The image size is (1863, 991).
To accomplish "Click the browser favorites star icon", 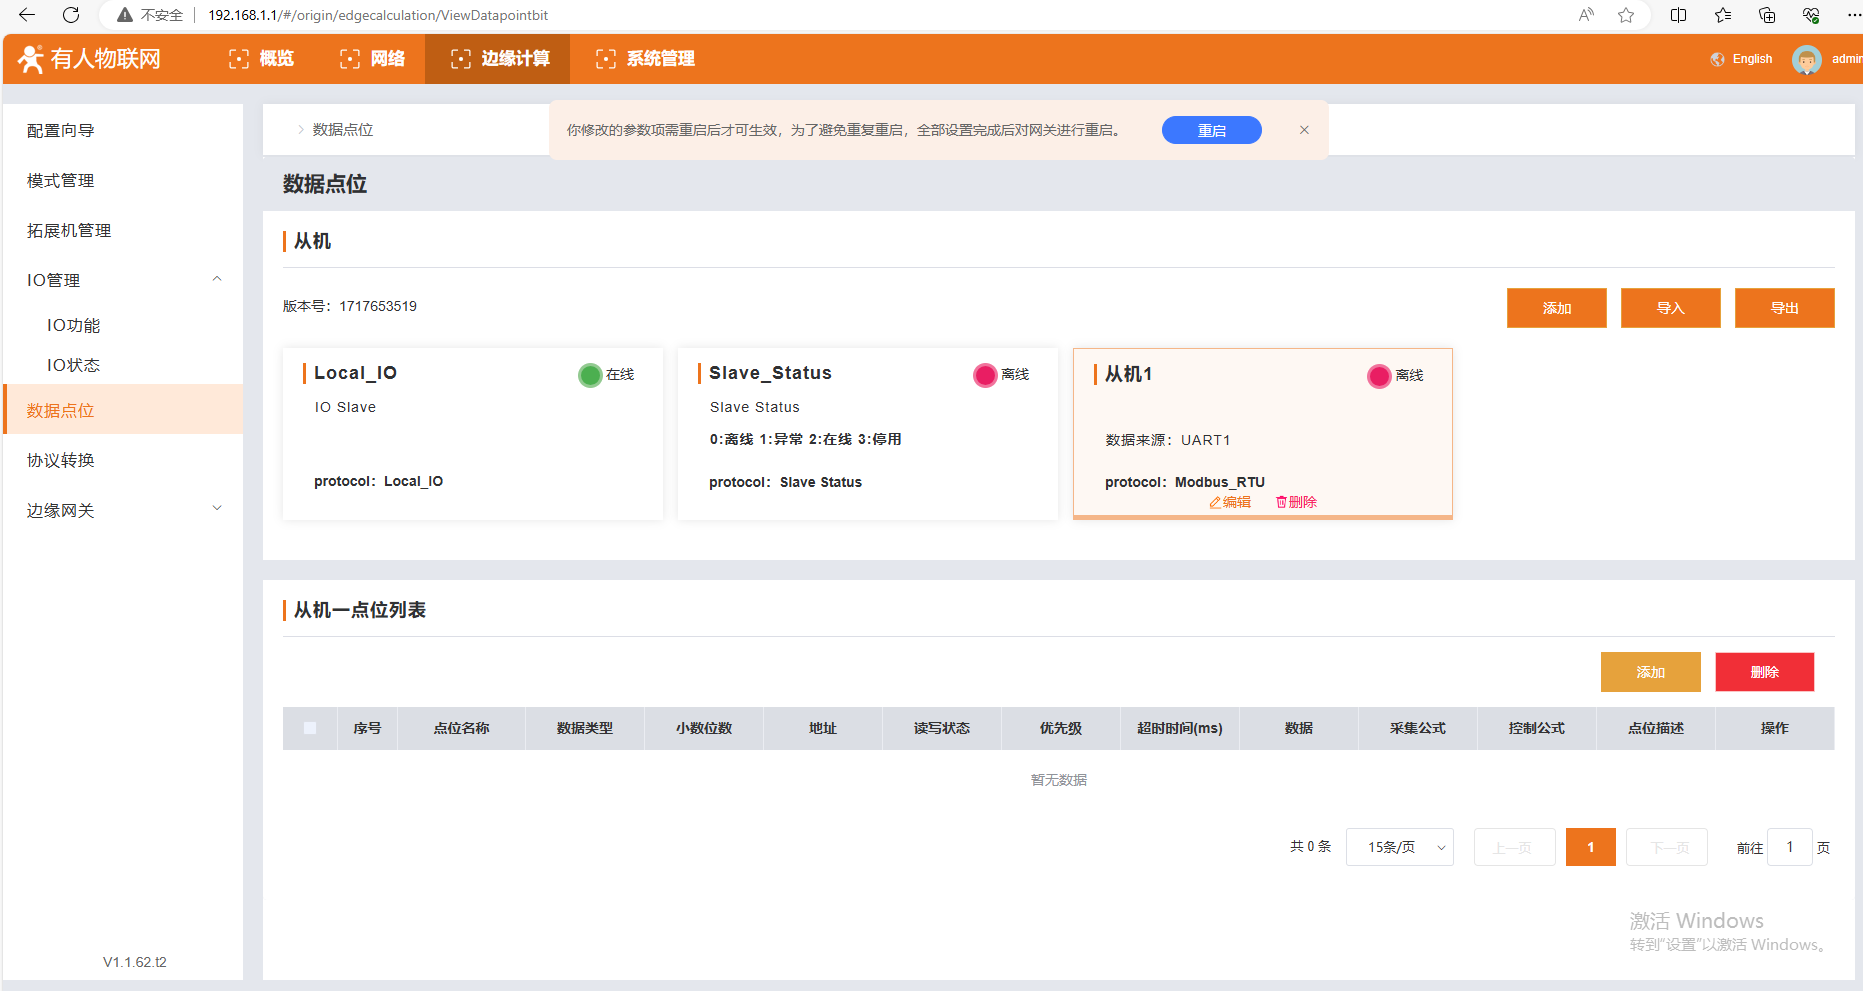I will pos(1626,15).
